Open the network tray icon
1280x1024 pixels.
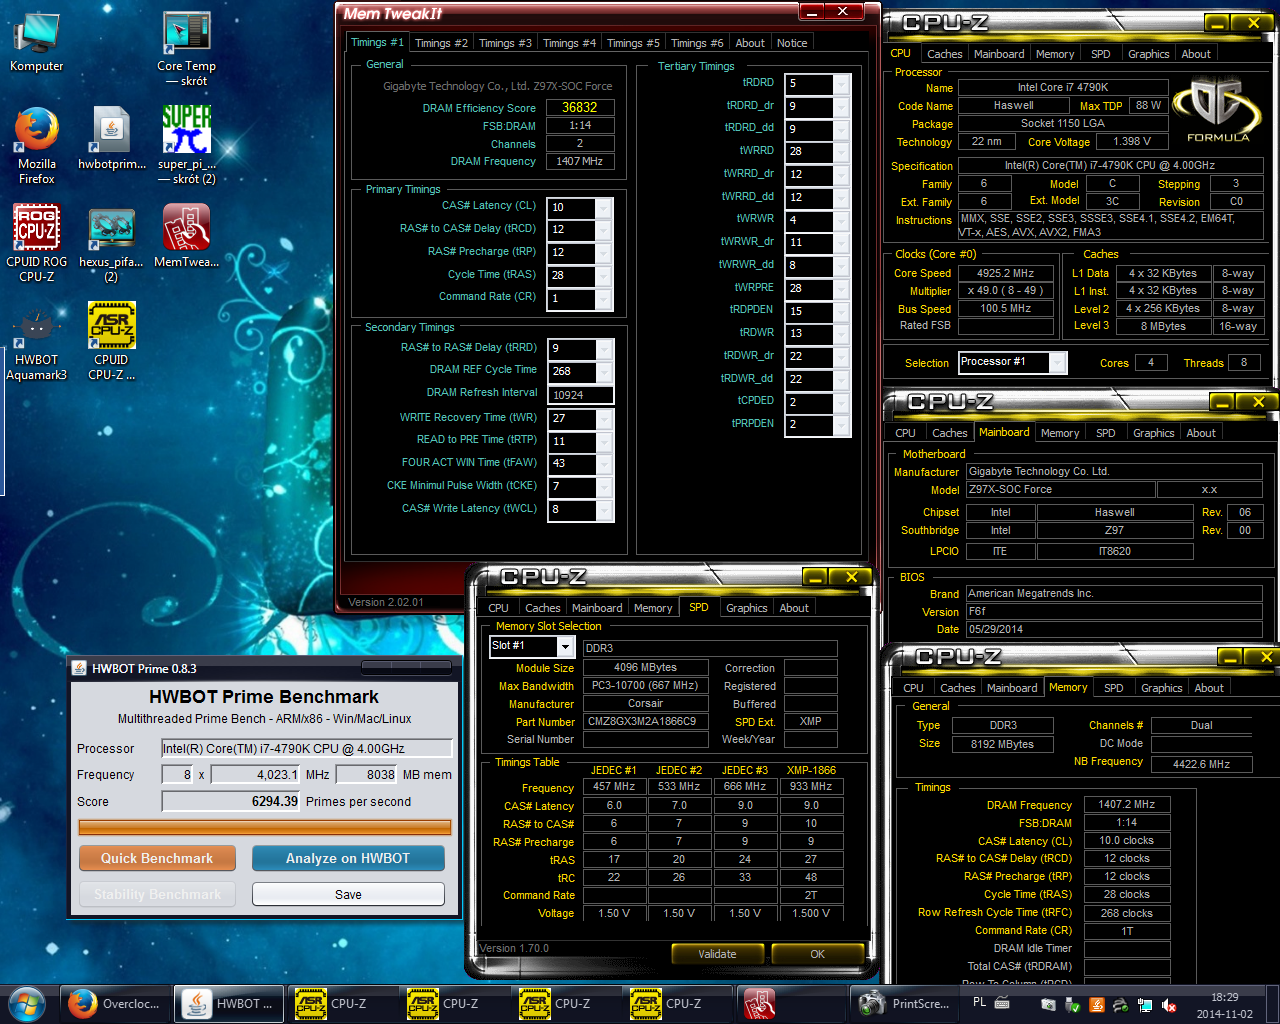1144,1005
